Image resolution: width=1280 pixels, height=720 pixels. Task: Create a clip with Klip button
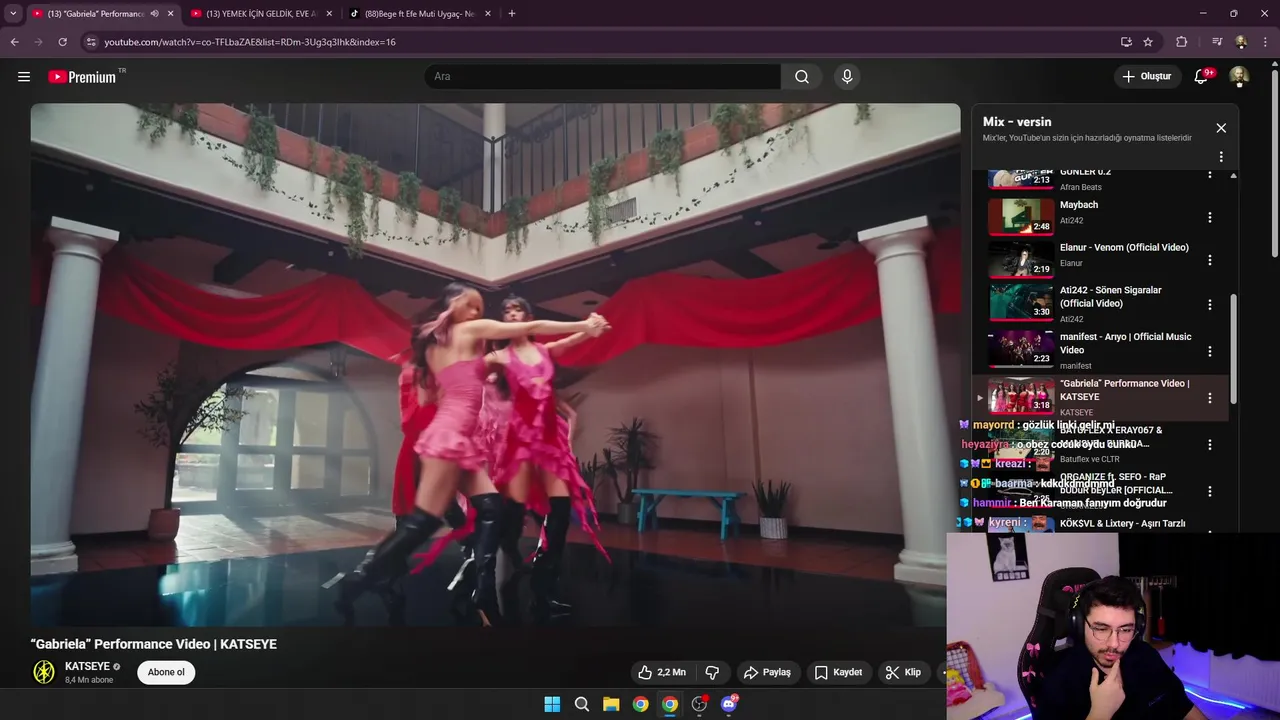903,672
